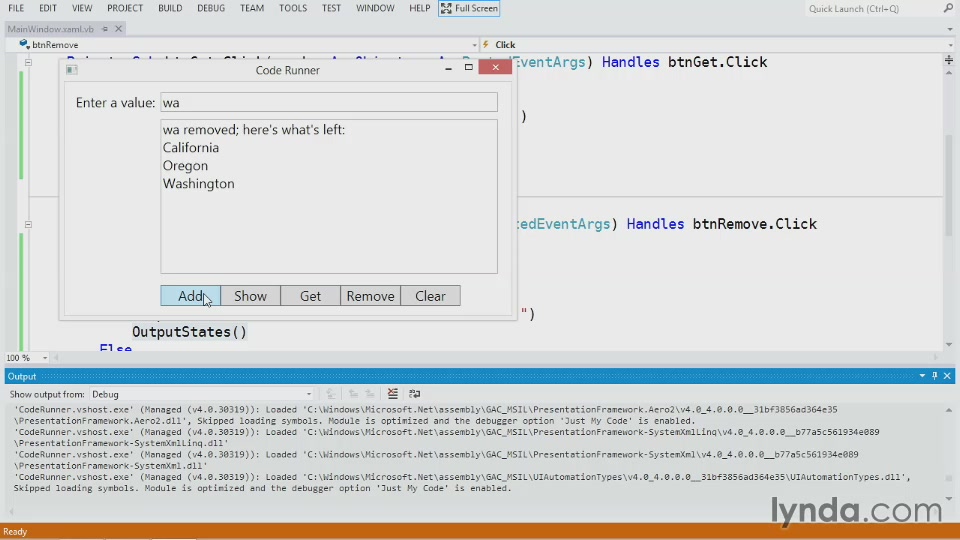960x540 pixels.
Task: Click the 'Ready' status bar text
Action: pos(15,531)
